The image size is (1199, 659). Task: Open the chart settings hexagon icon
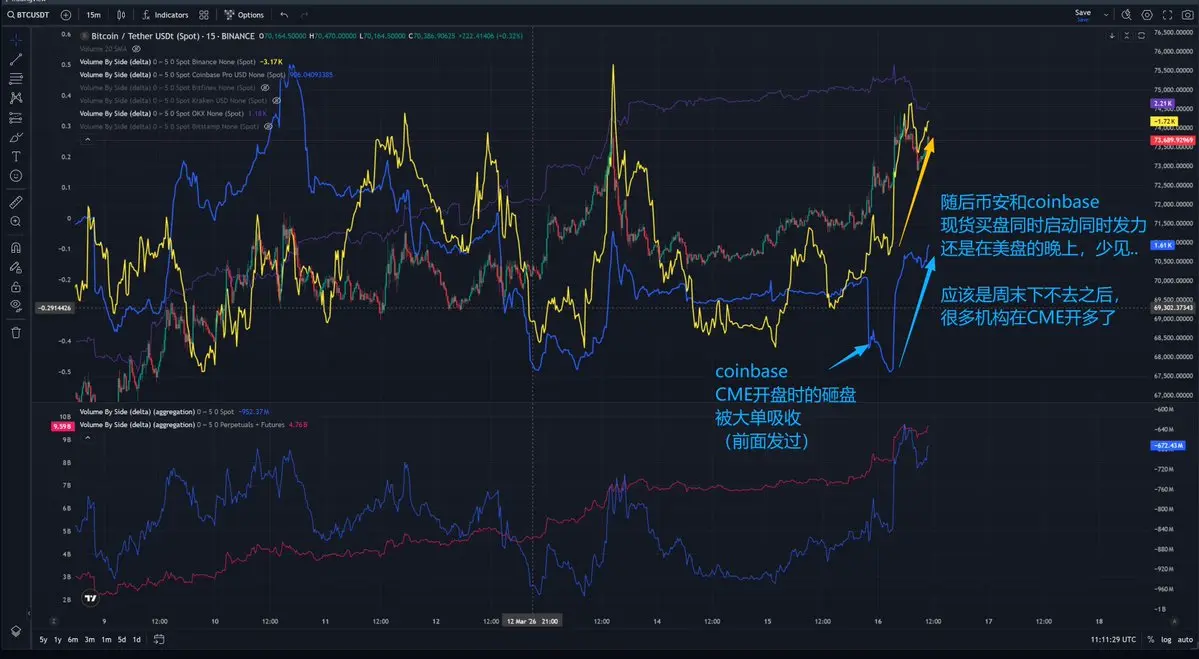1147,15
